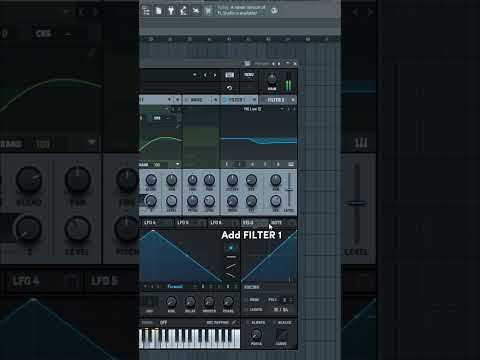This screenshot has width=480, height=360.
Task: Click the pencil edit icon above keyboard
Action: point(234,322)
